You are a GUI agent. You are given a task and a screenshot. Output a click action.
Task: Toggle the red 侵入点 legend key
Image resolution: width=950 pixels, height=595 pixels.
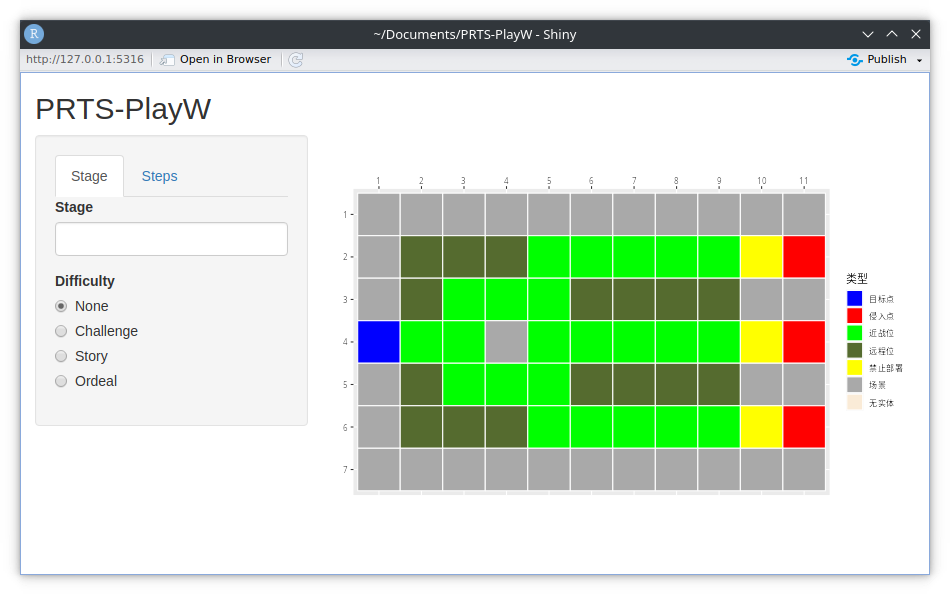pos(852,315)
